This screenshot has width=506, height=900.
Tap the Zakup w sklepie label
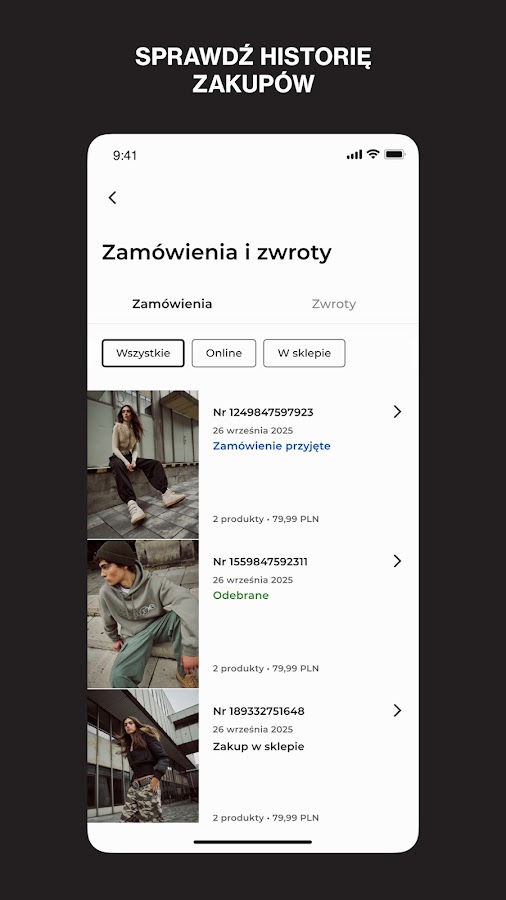click(259, 746)
